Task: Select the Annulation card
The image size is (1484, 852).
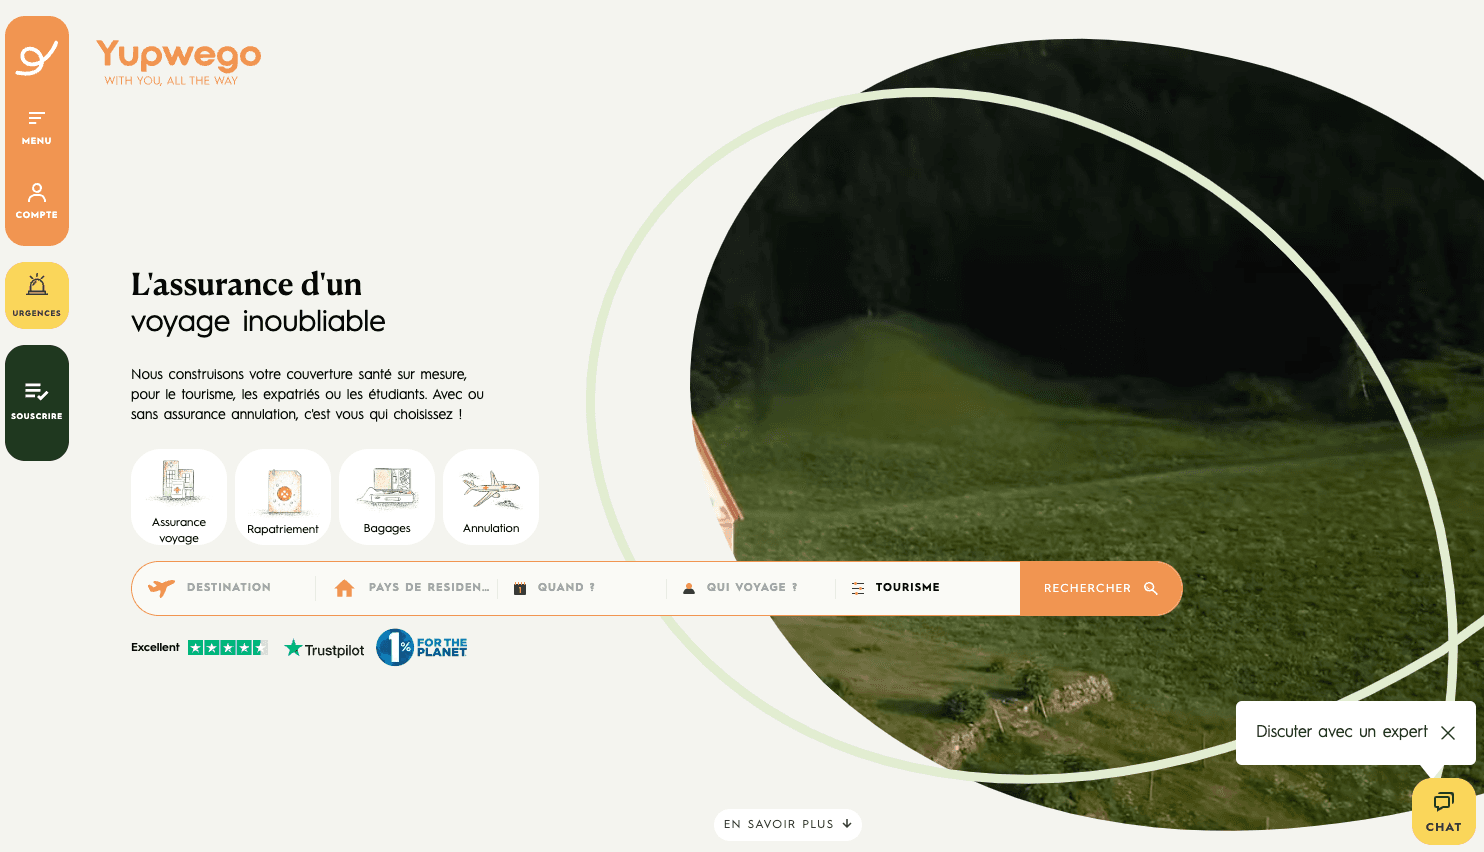Action: click(x=491, y=496)
